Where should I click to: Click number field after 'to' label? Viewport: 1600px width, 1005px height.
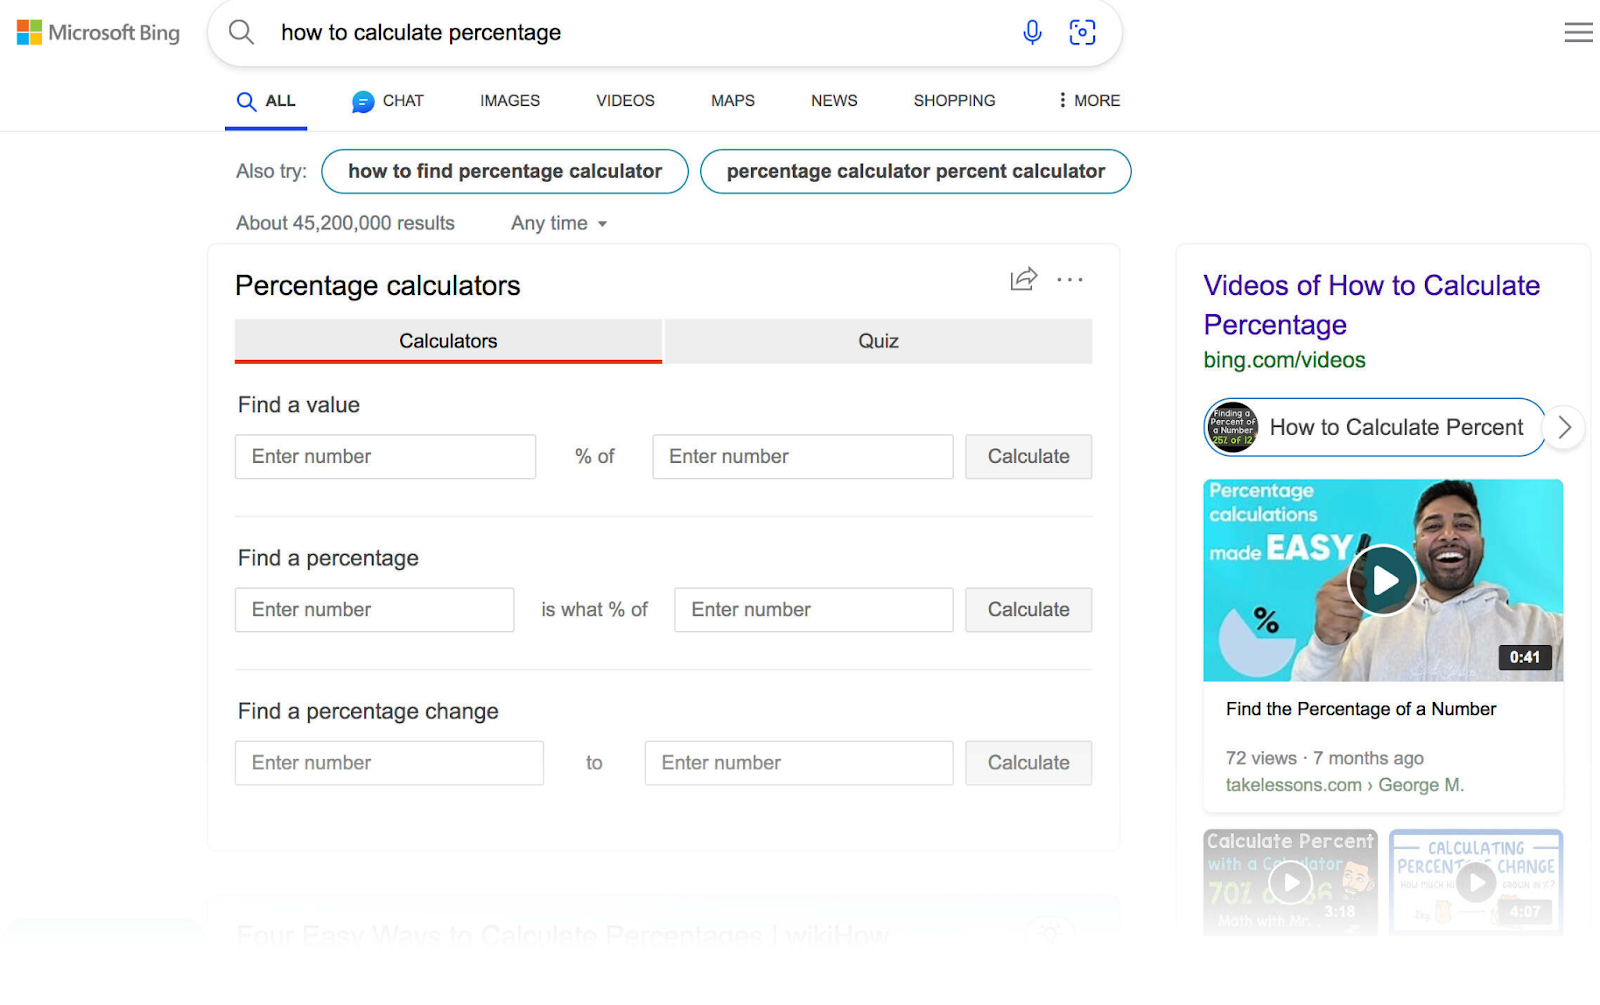pos(798,762)
